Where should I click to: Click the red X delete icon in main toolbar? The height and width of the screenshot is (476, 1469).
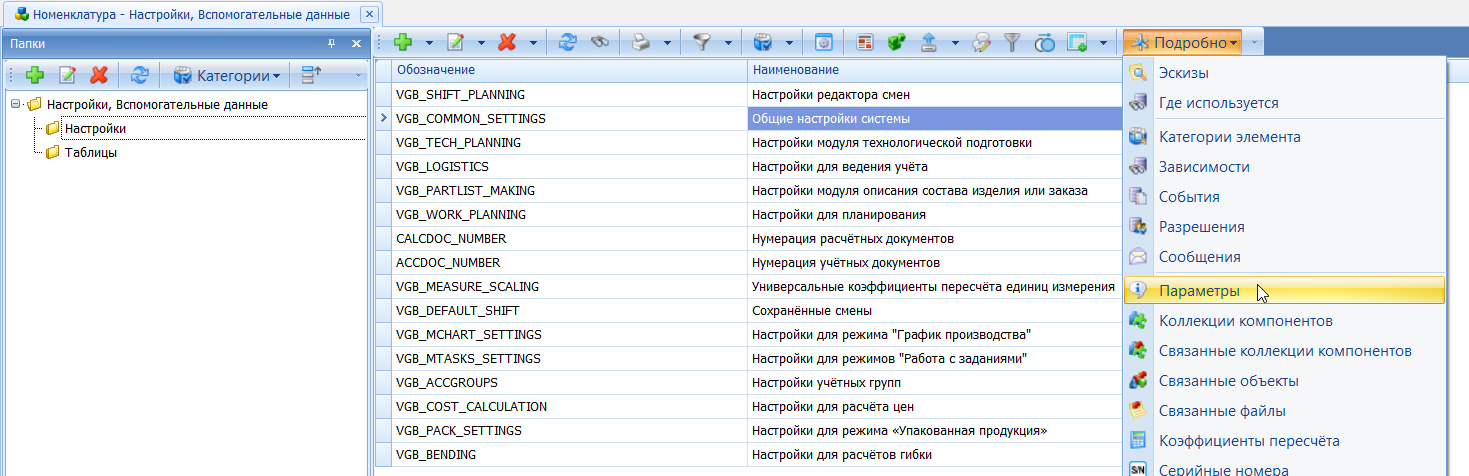point(508,42)
